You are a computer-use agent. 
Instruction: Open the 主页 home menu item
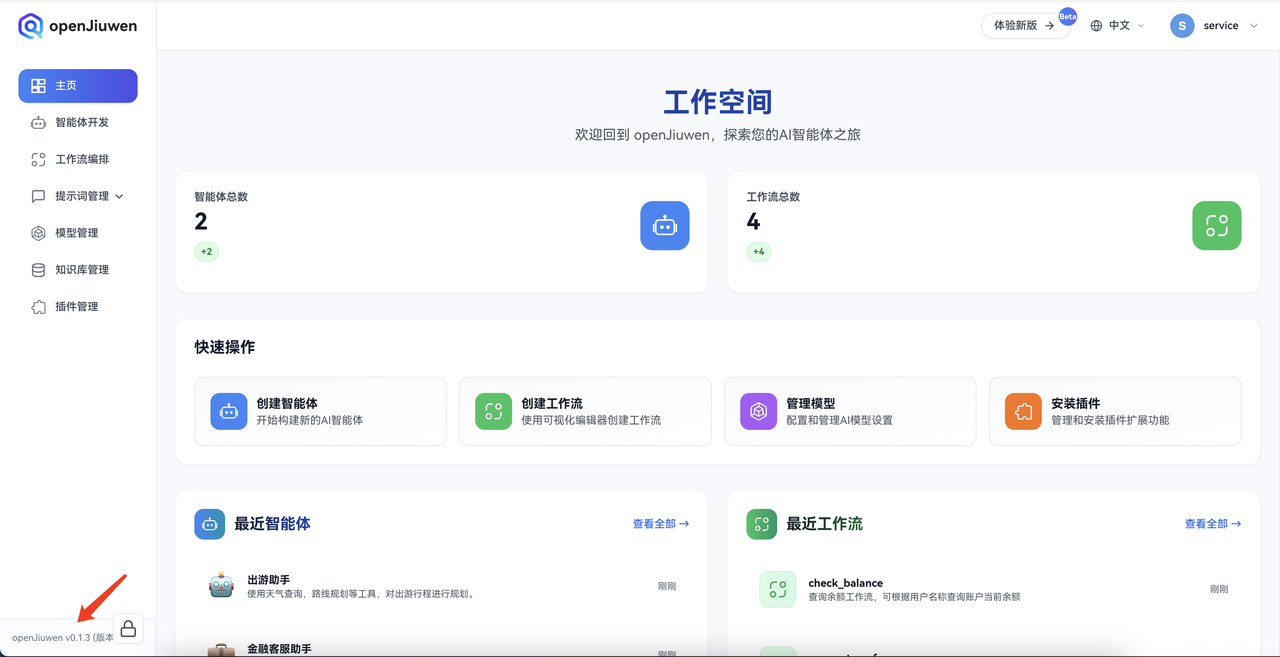(x=78, y=86)
